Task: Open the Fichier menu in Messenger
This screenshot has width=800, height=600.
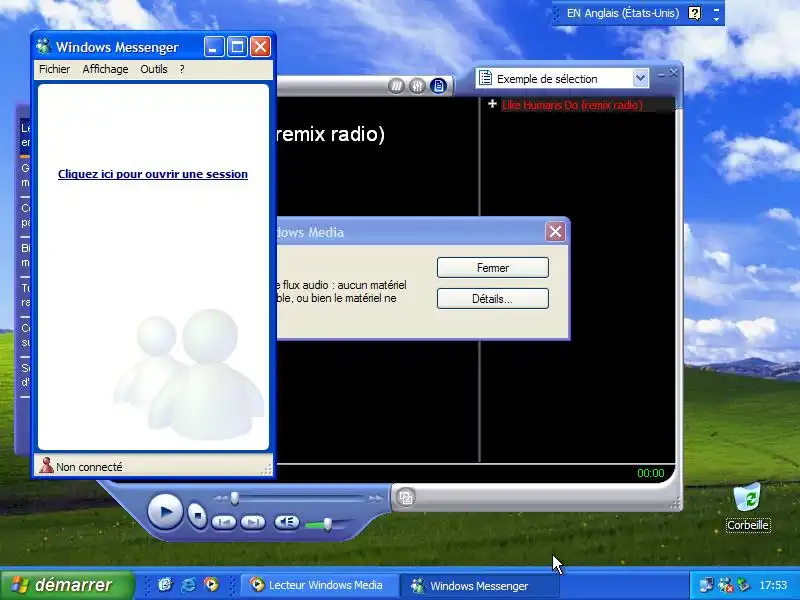Action: (x=55, y=69)
